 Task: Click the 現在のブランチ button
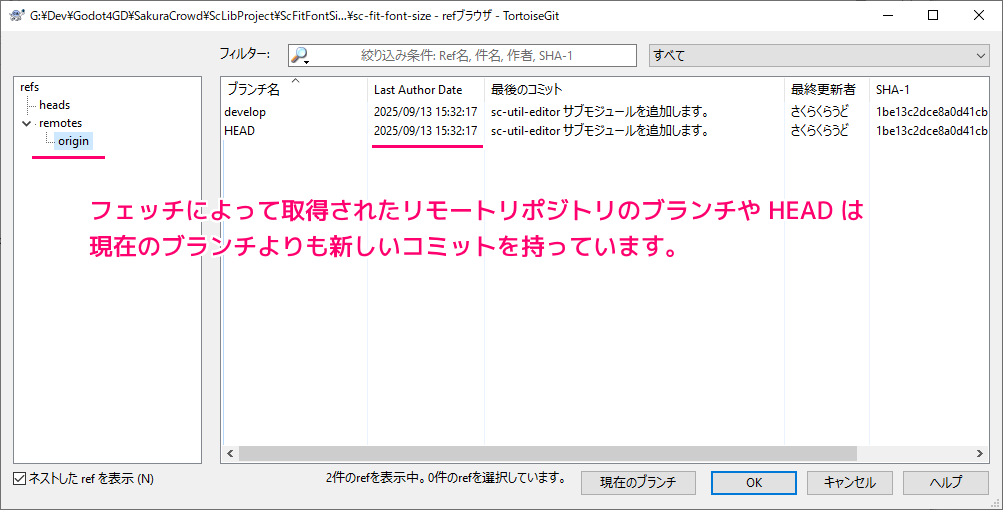[x=638, y=482]
